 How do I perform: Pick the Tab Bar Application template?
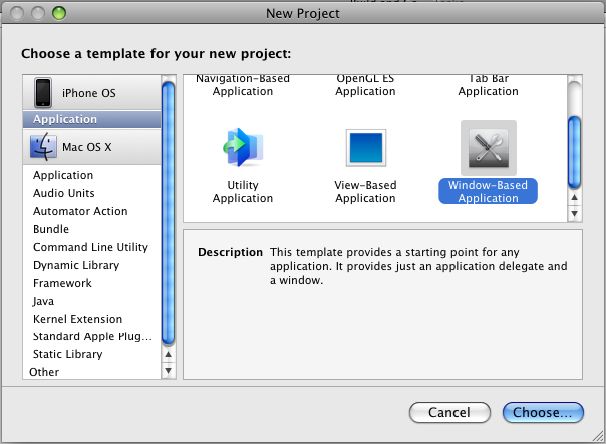pos(489,85)
